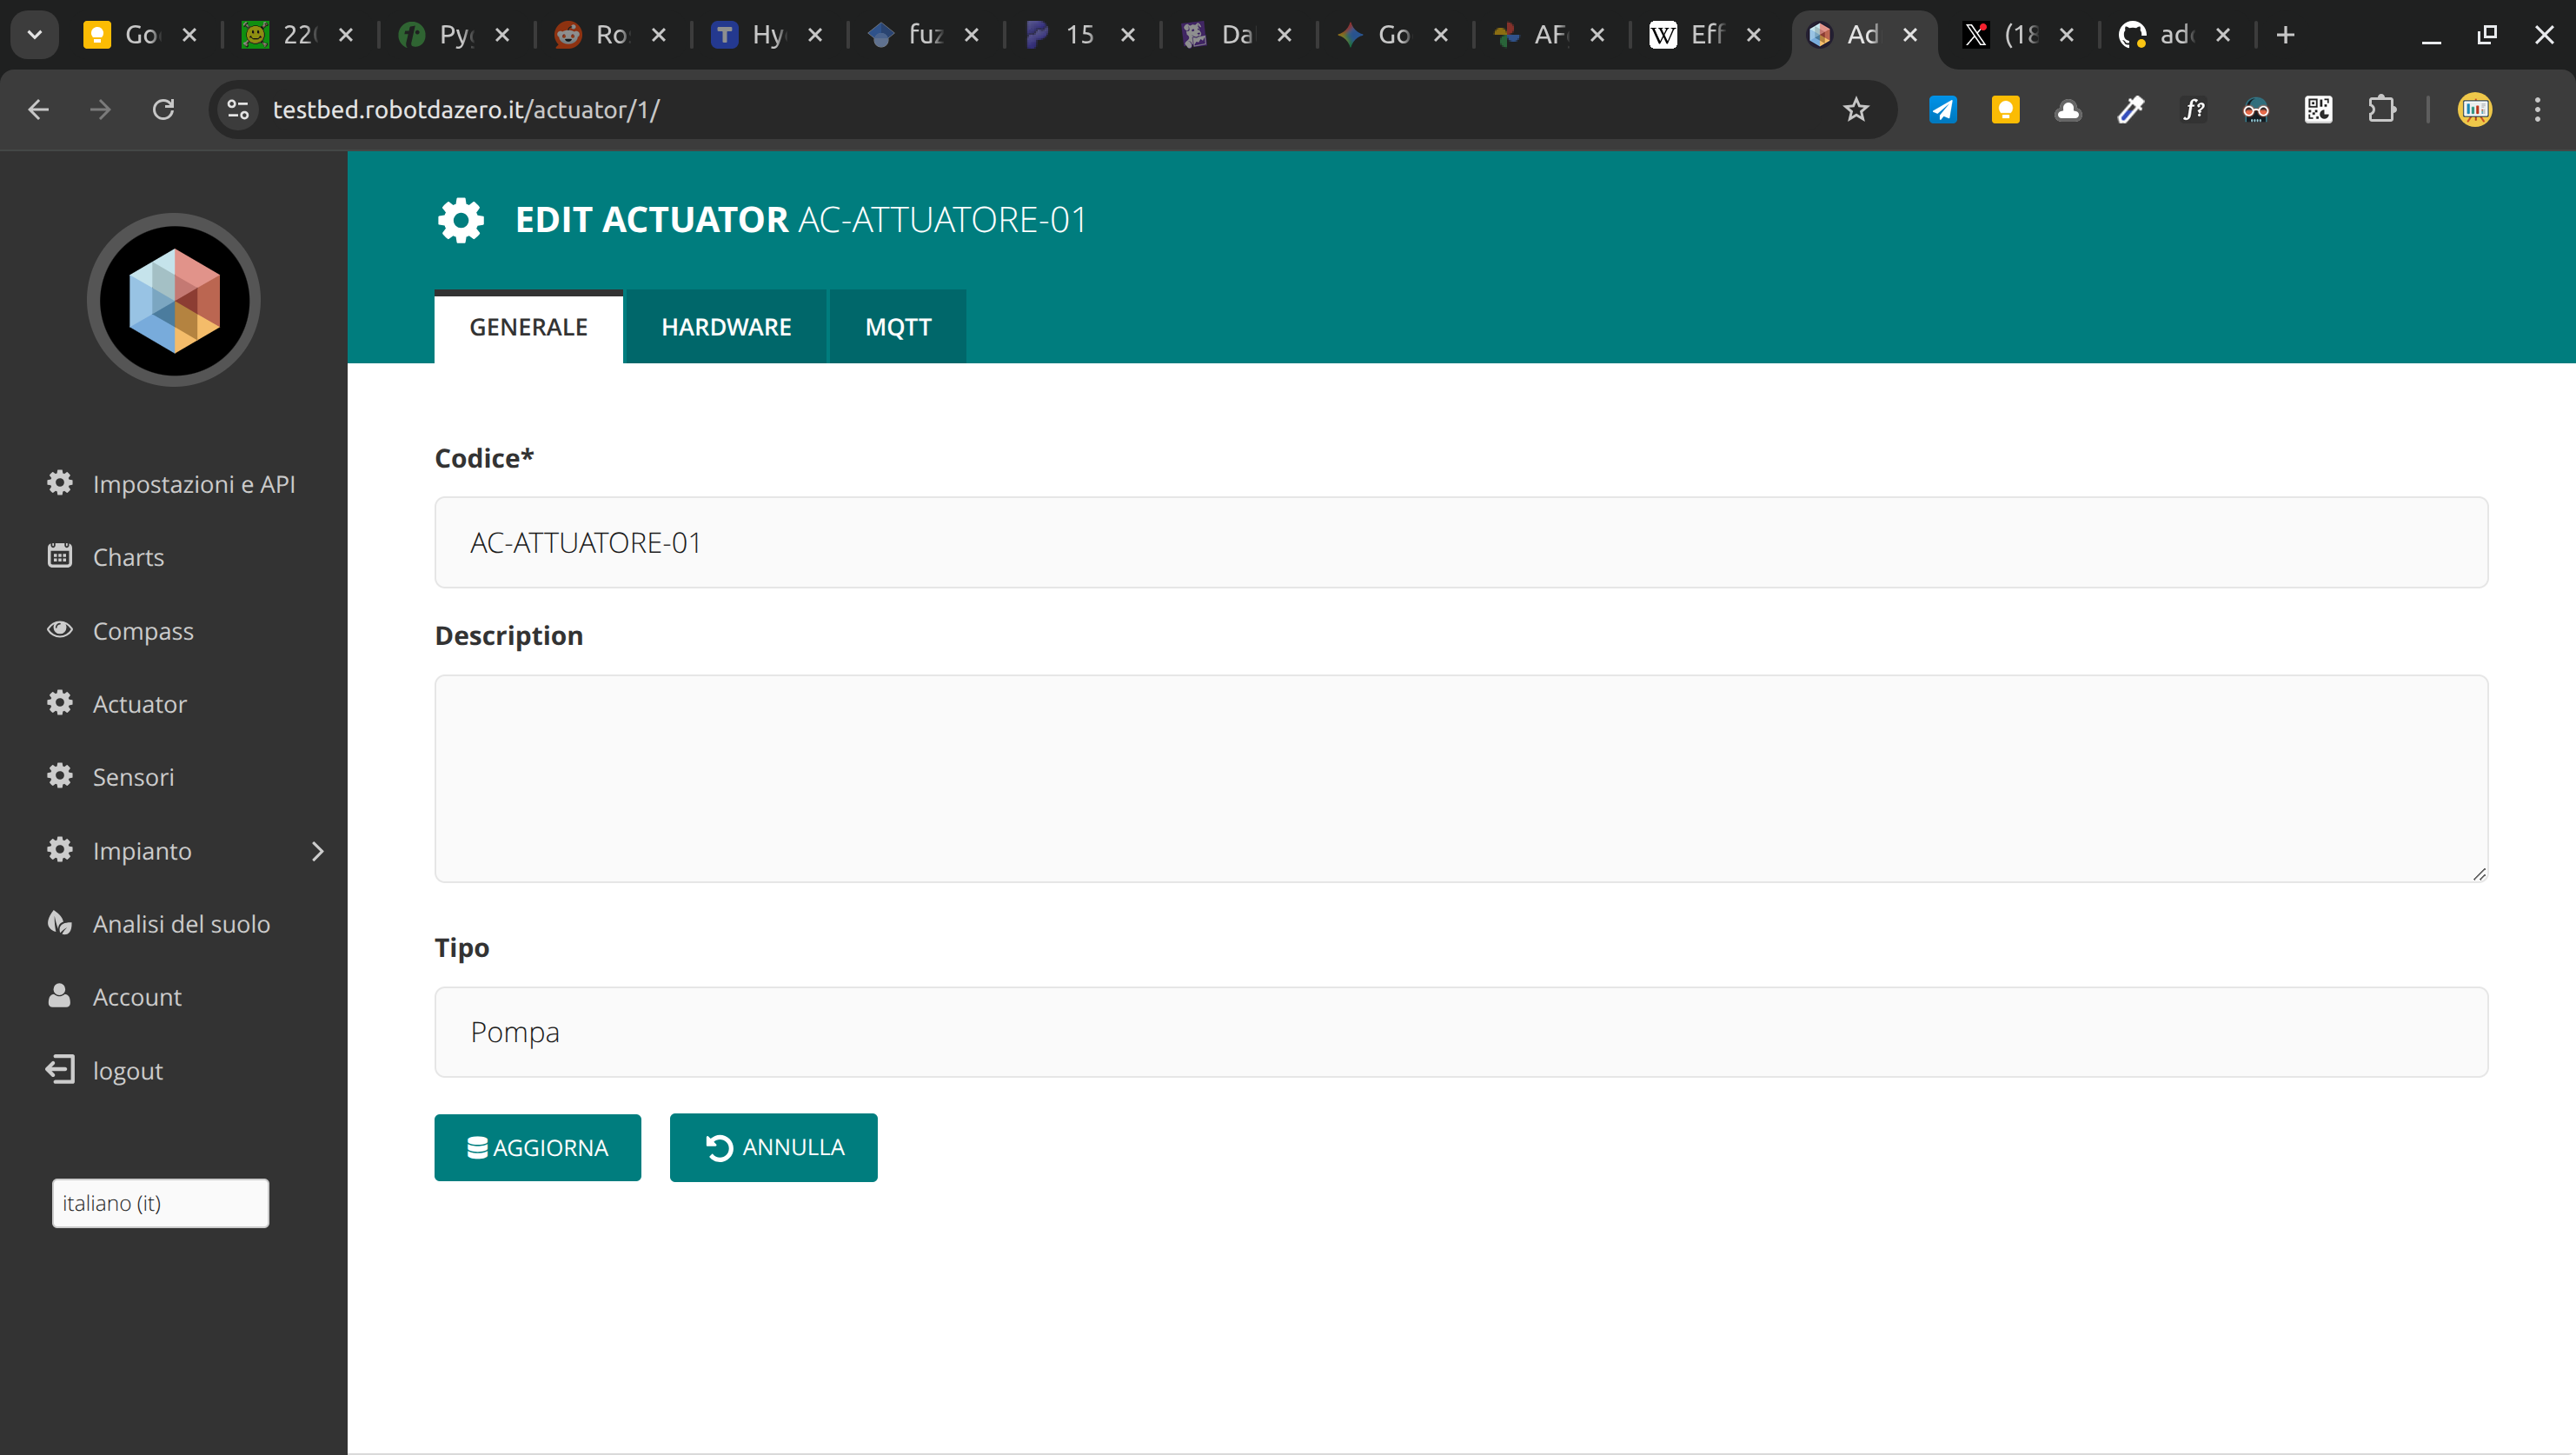Switch to the MQTT tab
2576x1455 pixels.
897,327
